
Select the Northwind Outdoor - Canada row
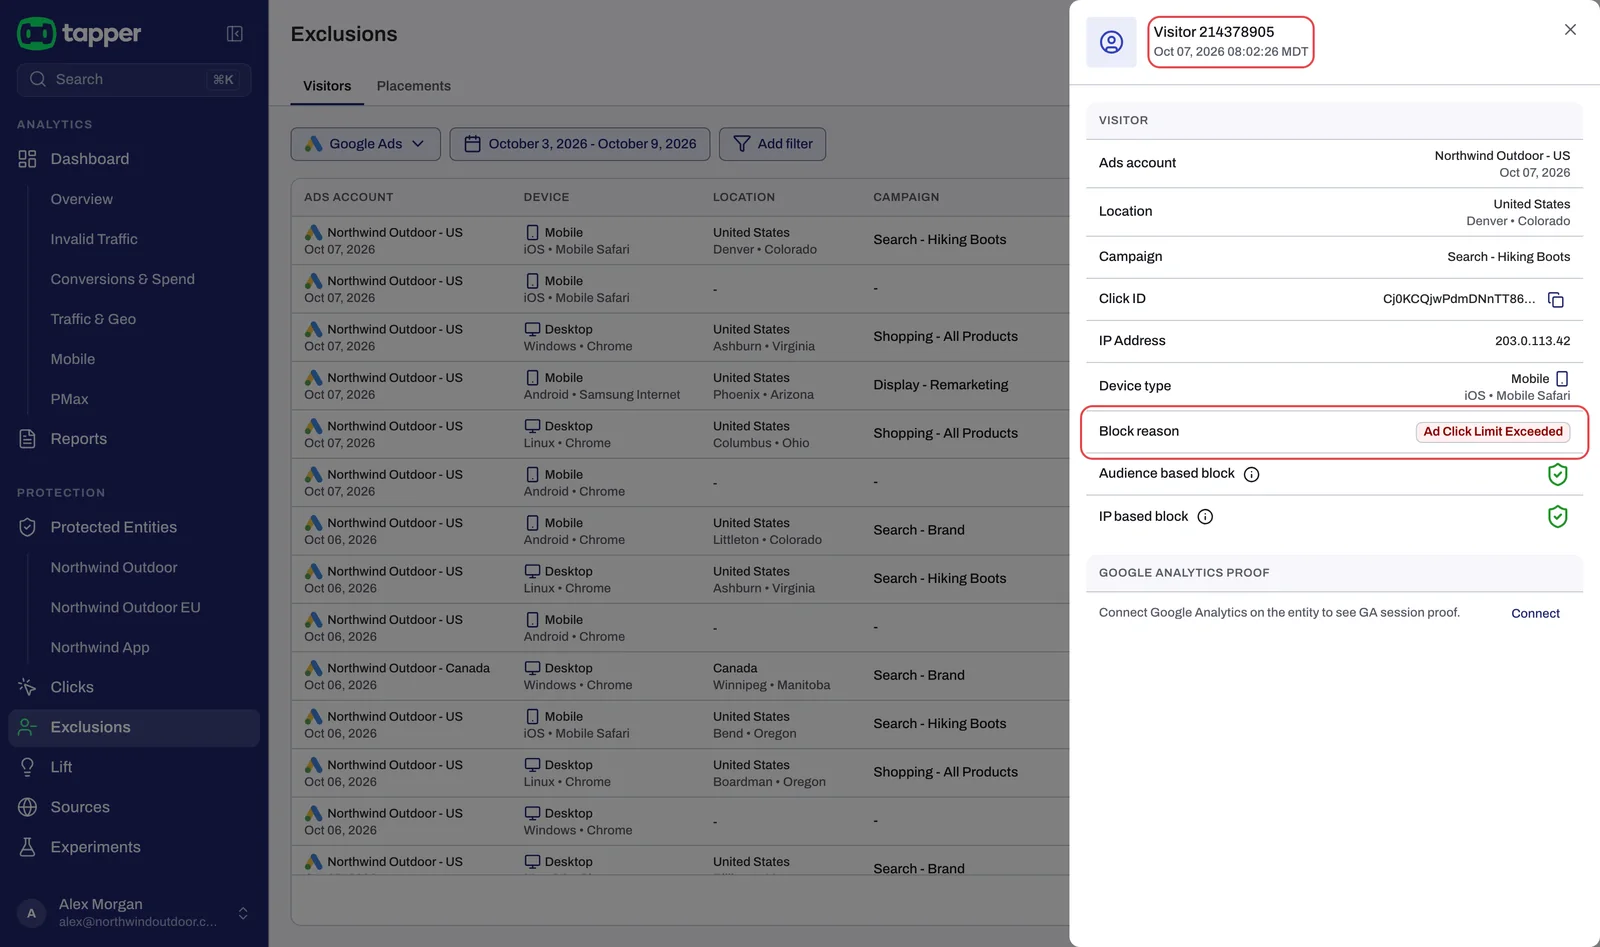680,676
